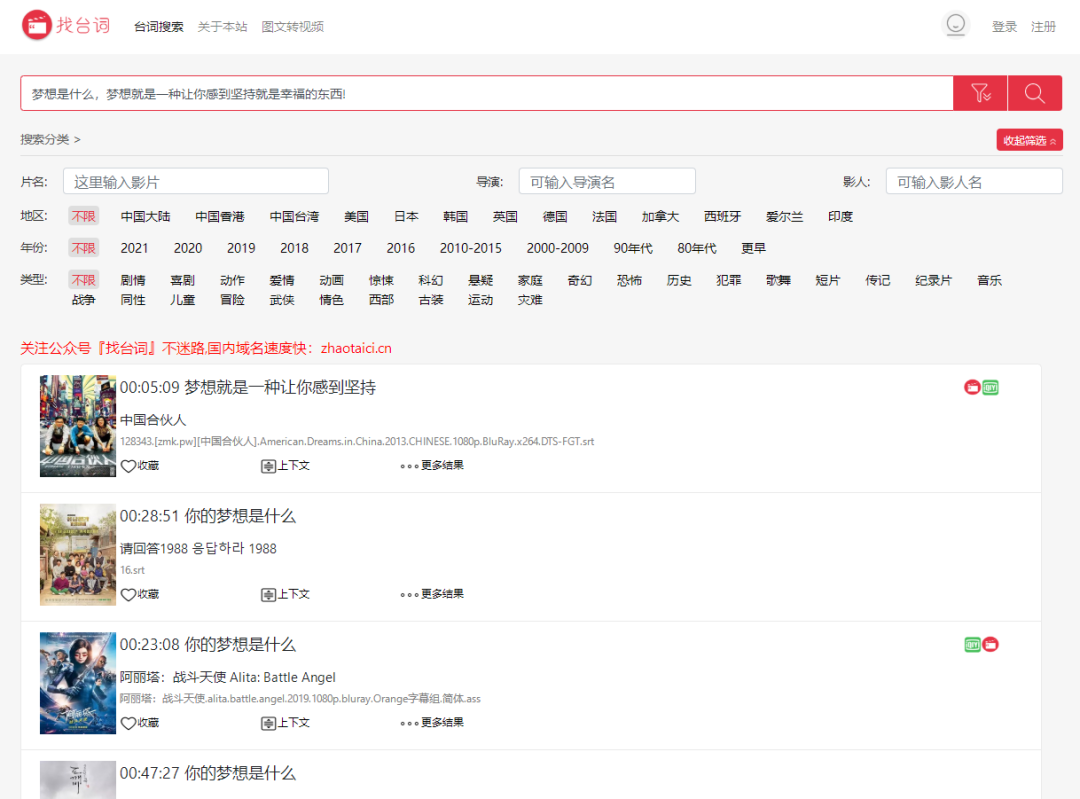Open more results for 请回答1988
Image resolution: width=1080 pixels, height=799 pixels.
tap(432, 594)
